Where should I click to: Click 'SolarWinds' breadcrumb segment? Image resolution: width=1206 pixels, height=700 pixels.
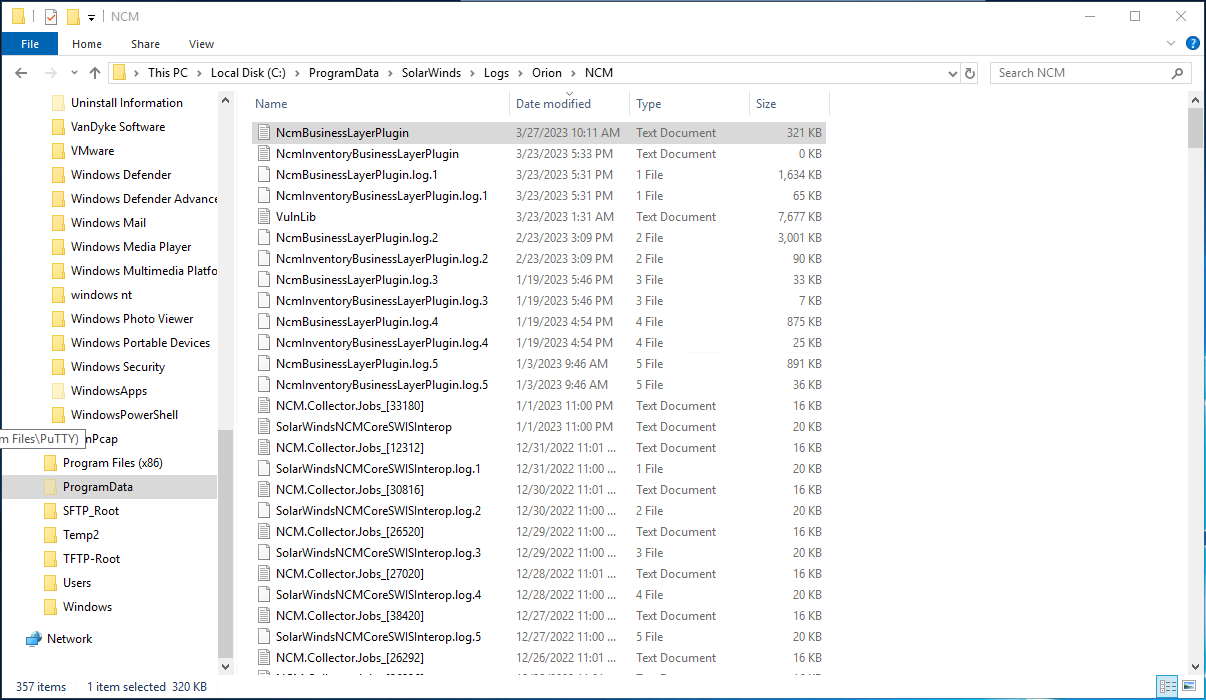pyautogui.click(x=432, y=73)
